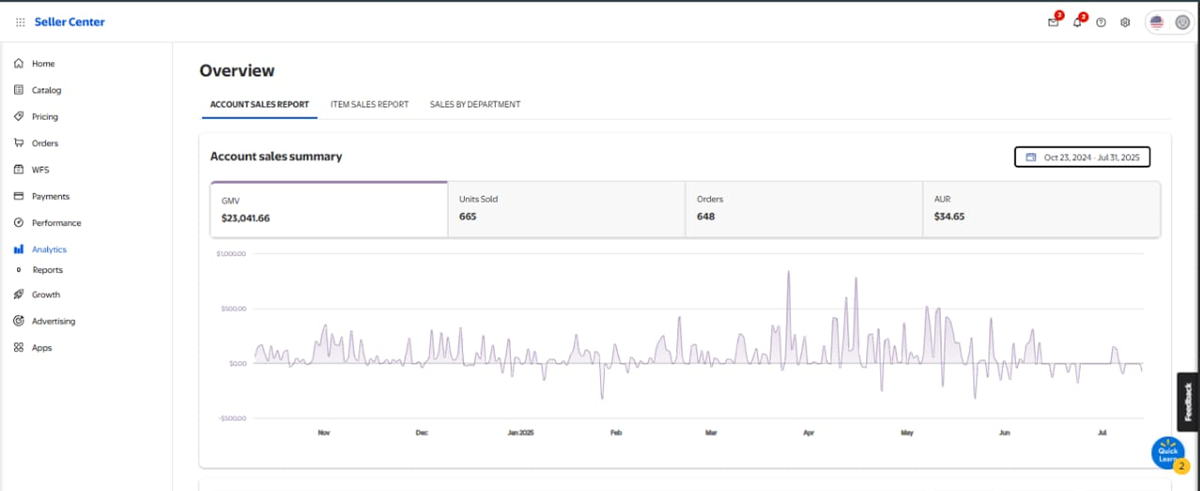Open the notifications bell icon
1200x491 pixels.
[1077, 22]
